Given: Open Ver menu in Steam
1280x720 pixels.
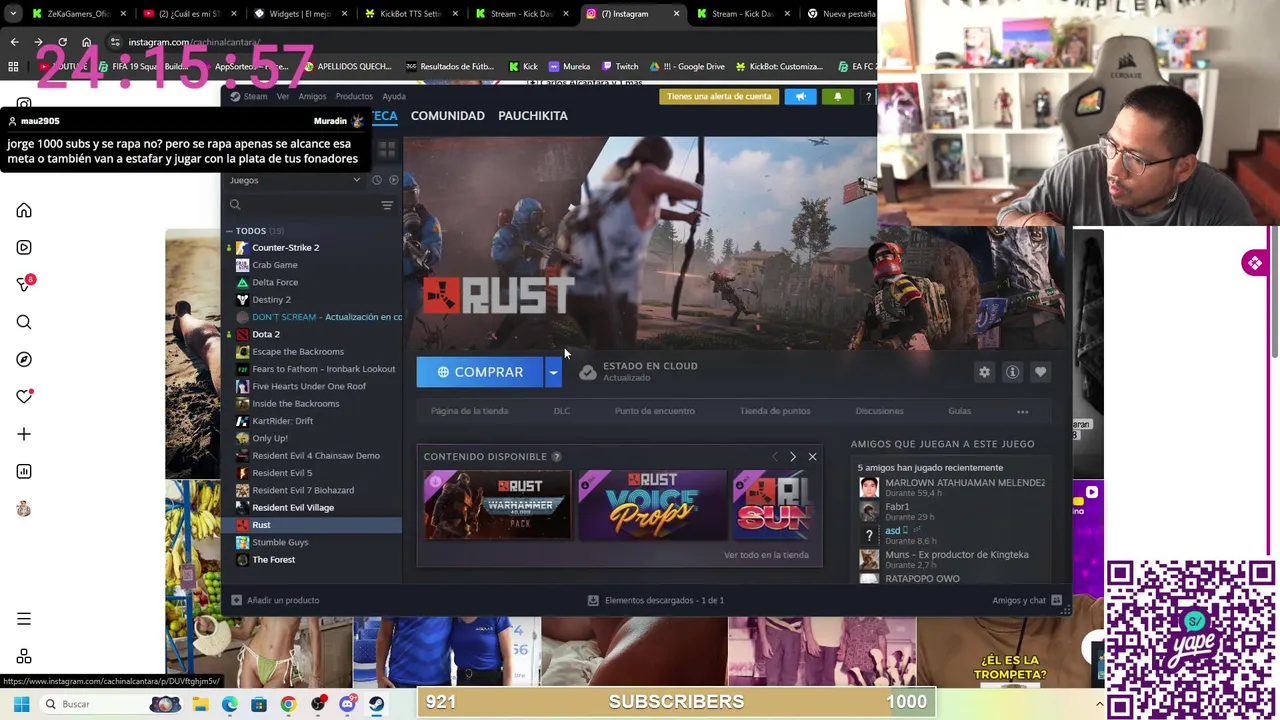Looking at the screenshot, I should pos(283,97).
